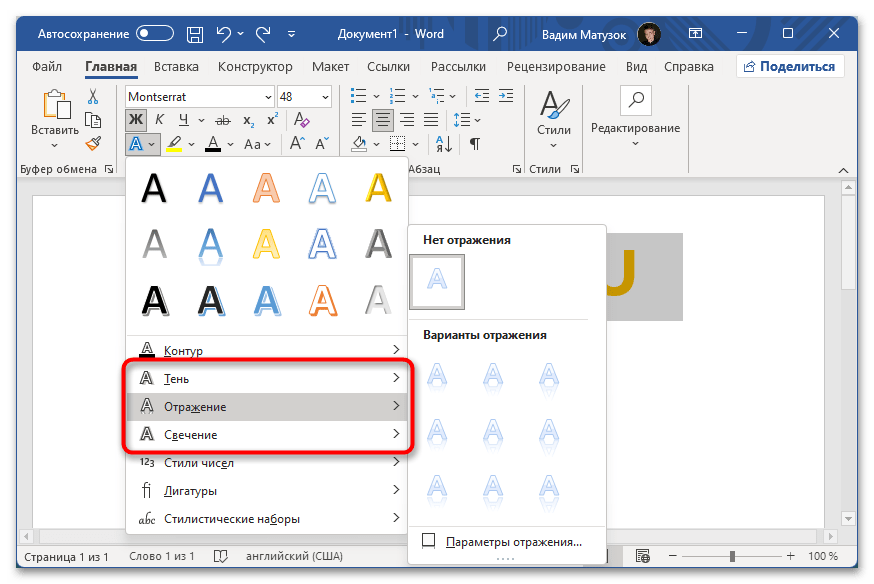Center-align text using alignment icon
The height and width of the screenshot is (584, 874).
point(382,121)
